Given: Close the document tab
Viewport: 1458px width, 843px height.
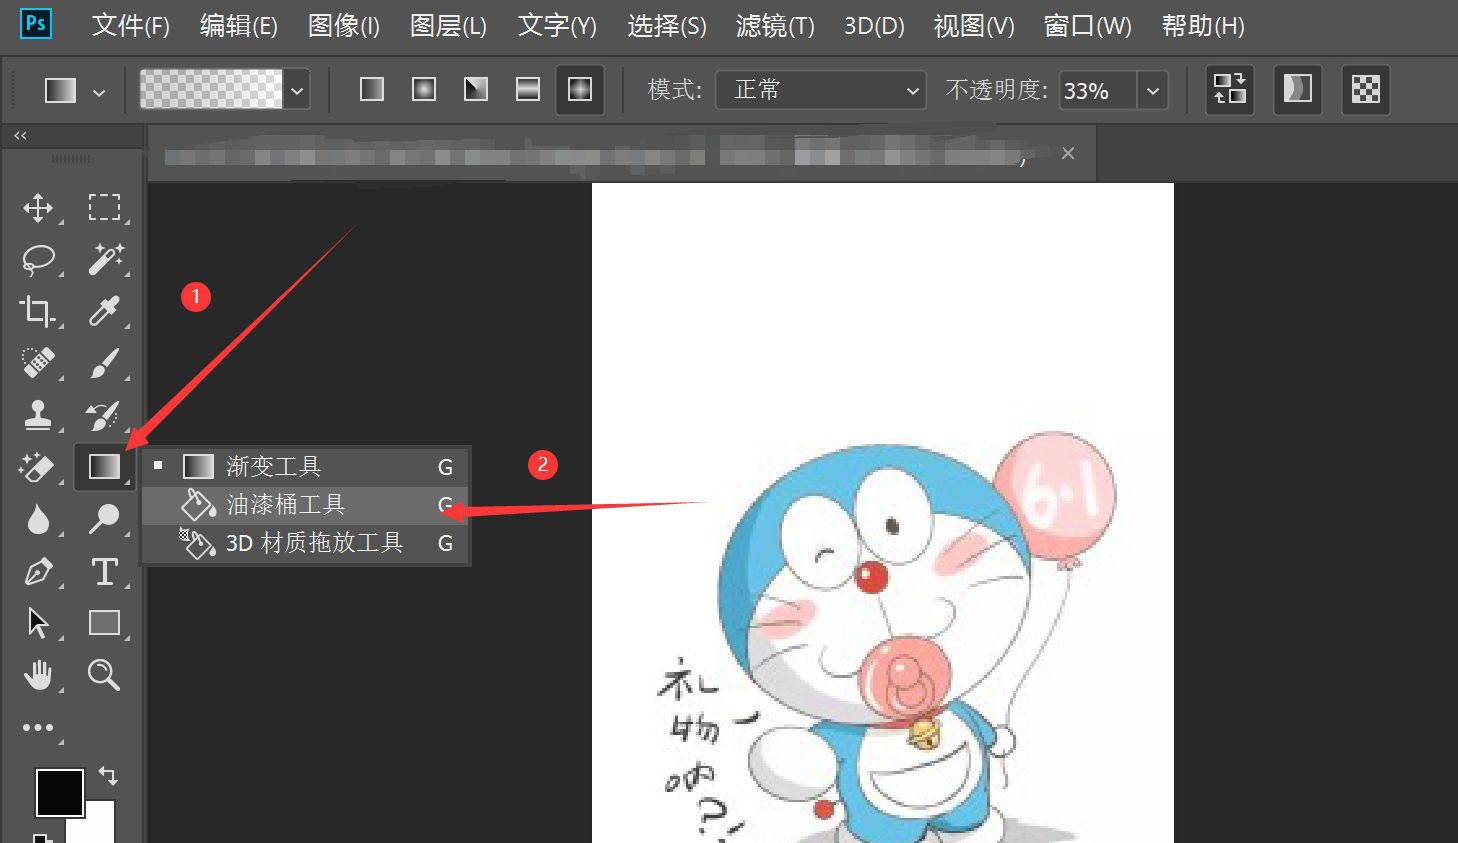Looking at the screenshot, I should coord(1068,153).
